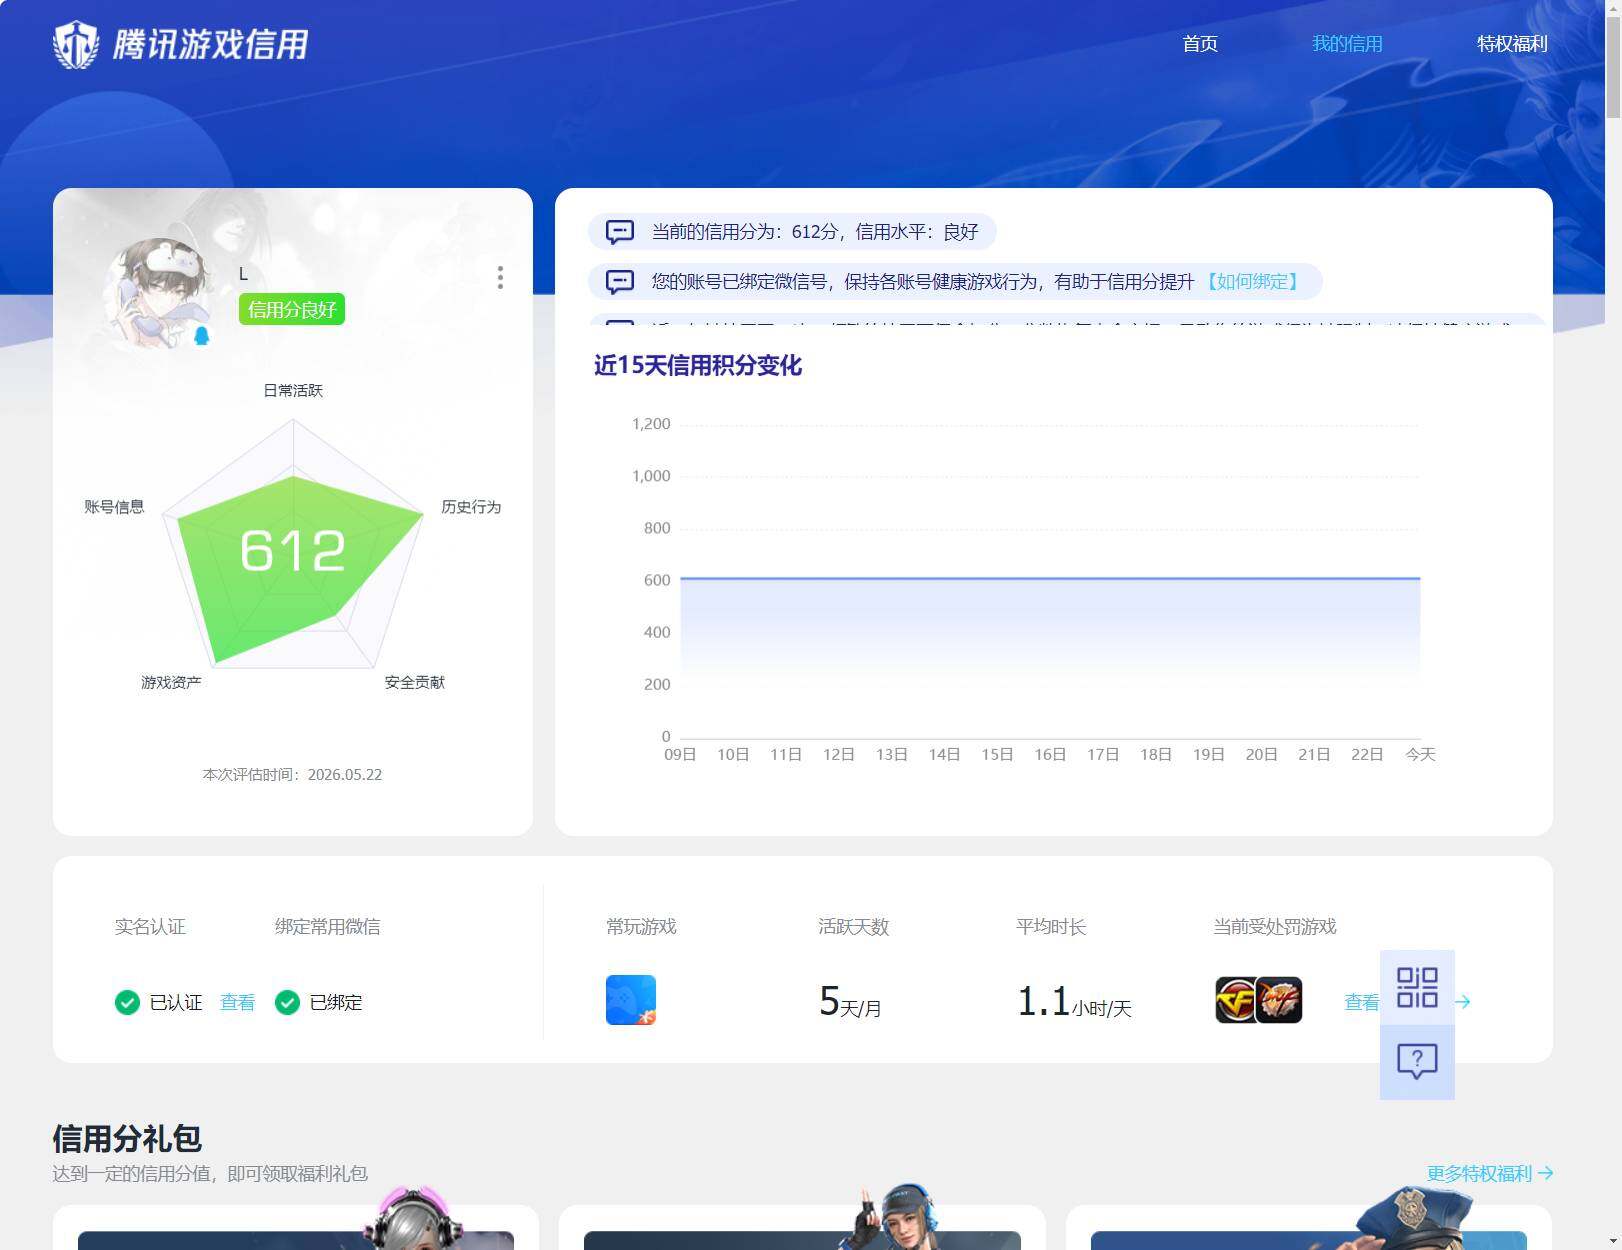Click the arrow icon after punished games 查看
1622x1250 pixels.
[1462, 1002]
